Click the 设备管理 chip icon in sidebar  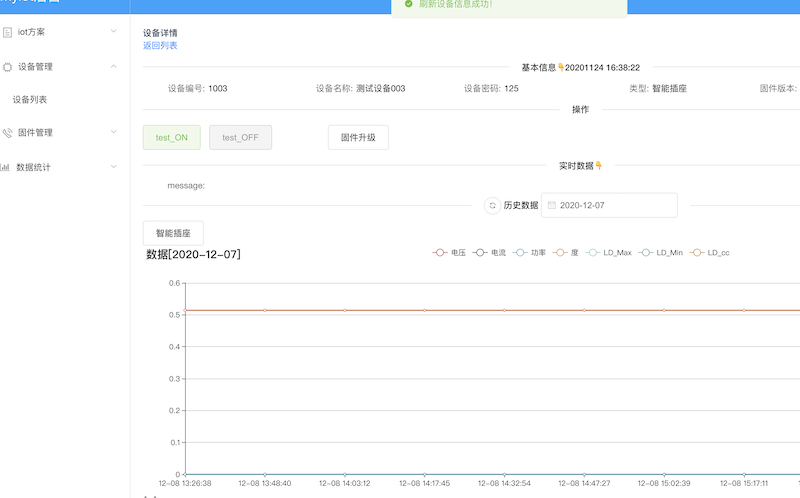pyautogui.click(x=8, y=67)
